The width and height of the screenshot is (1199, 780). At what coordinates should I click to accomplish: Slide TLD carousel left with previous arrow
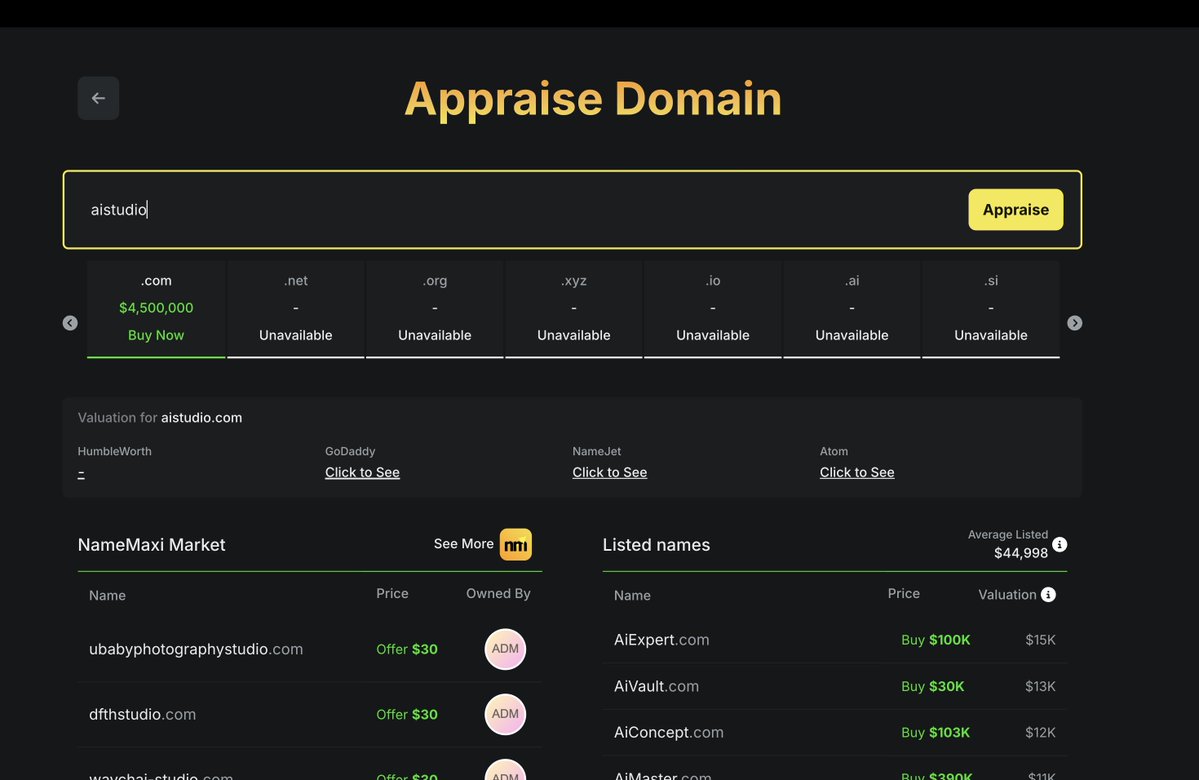(70, 323)
